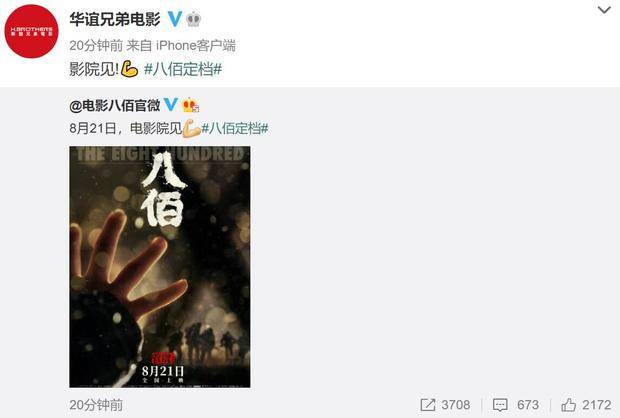Open the repost count 3708

tap(456, 405)
